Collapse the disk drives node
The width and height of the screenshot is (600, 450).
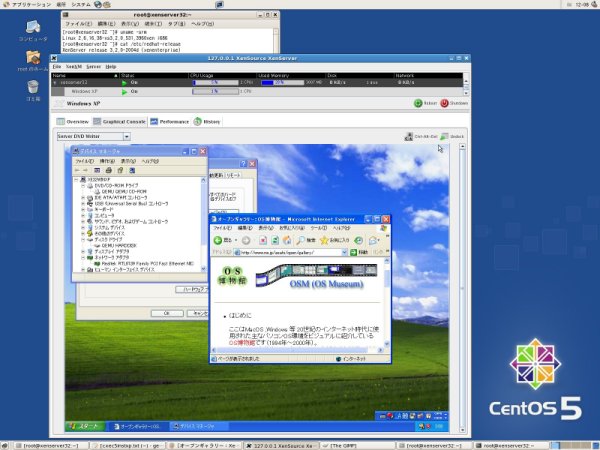coord(83,240)
